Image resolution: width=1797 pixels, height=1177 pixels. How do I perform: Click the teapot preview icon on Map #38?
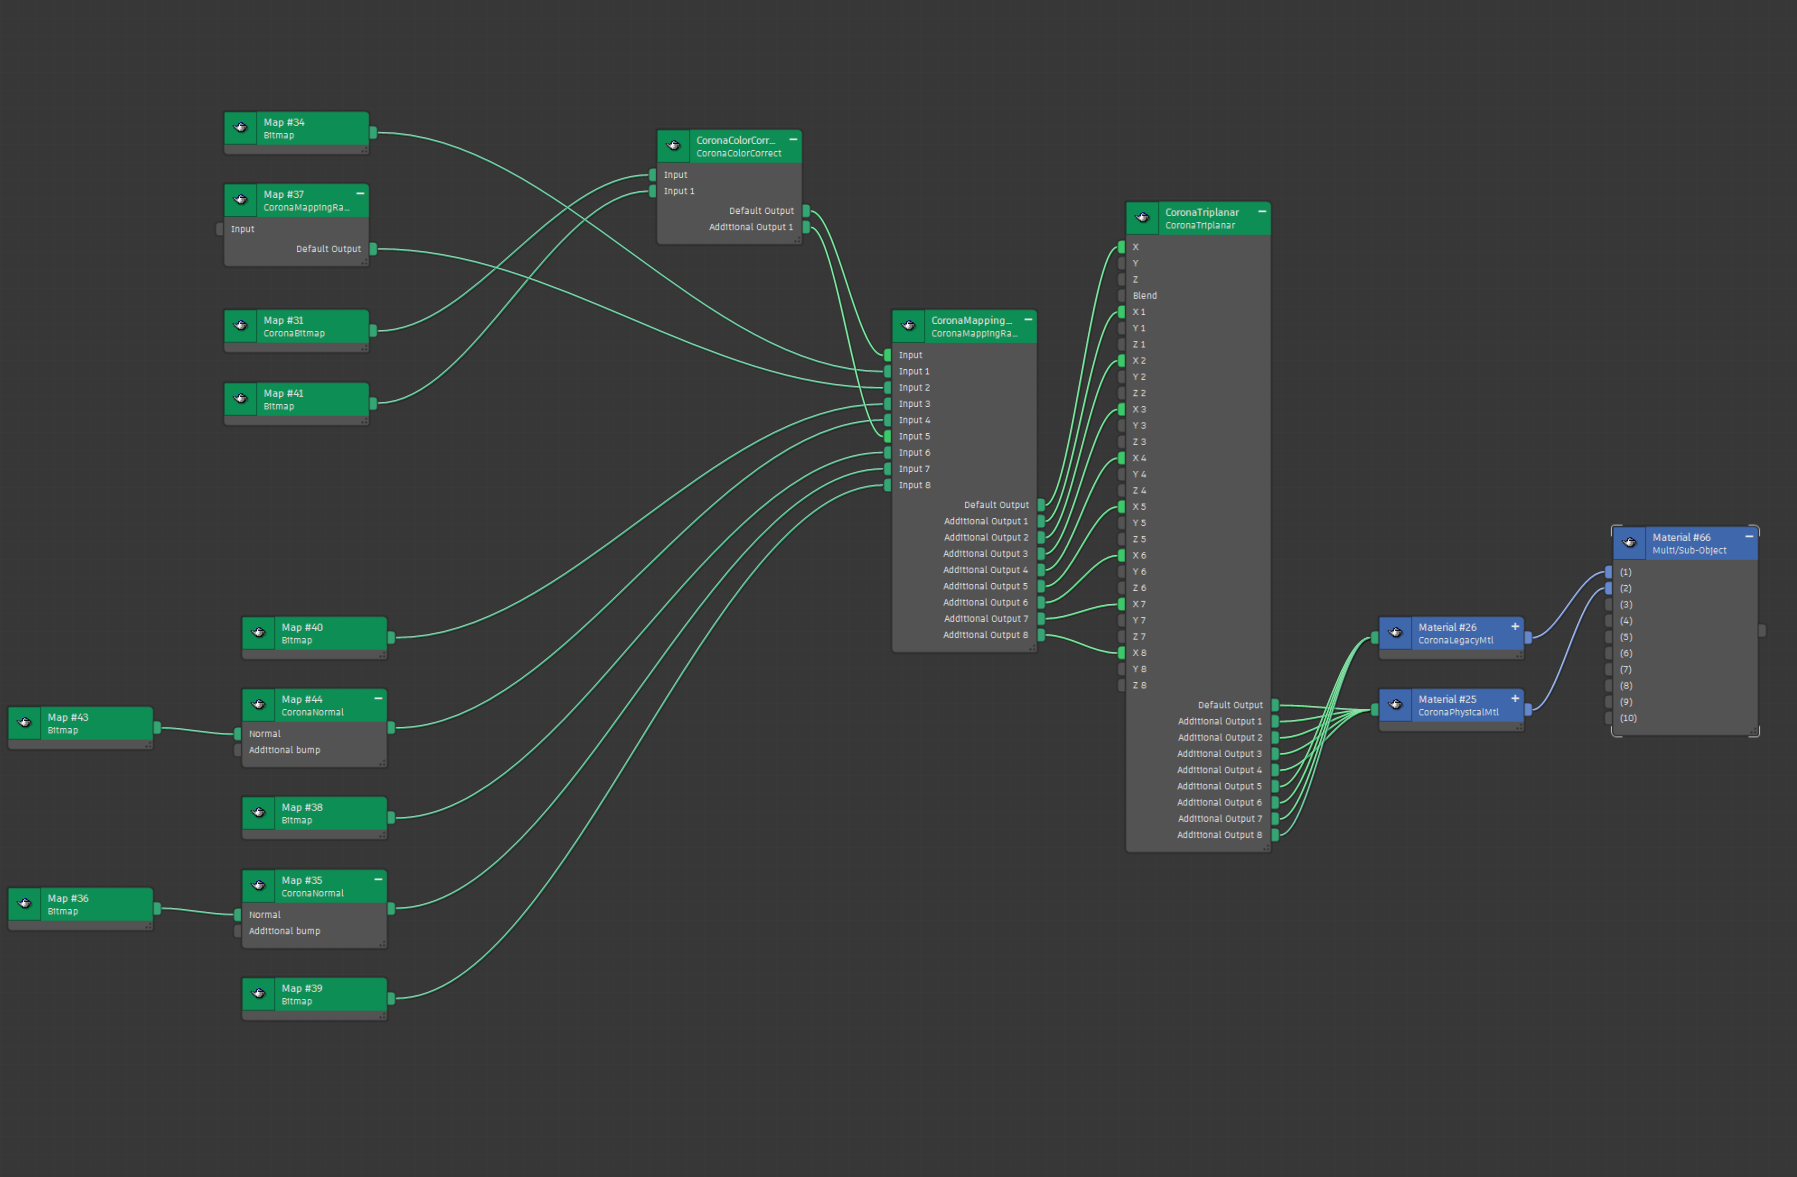click(x=258, y=813)
